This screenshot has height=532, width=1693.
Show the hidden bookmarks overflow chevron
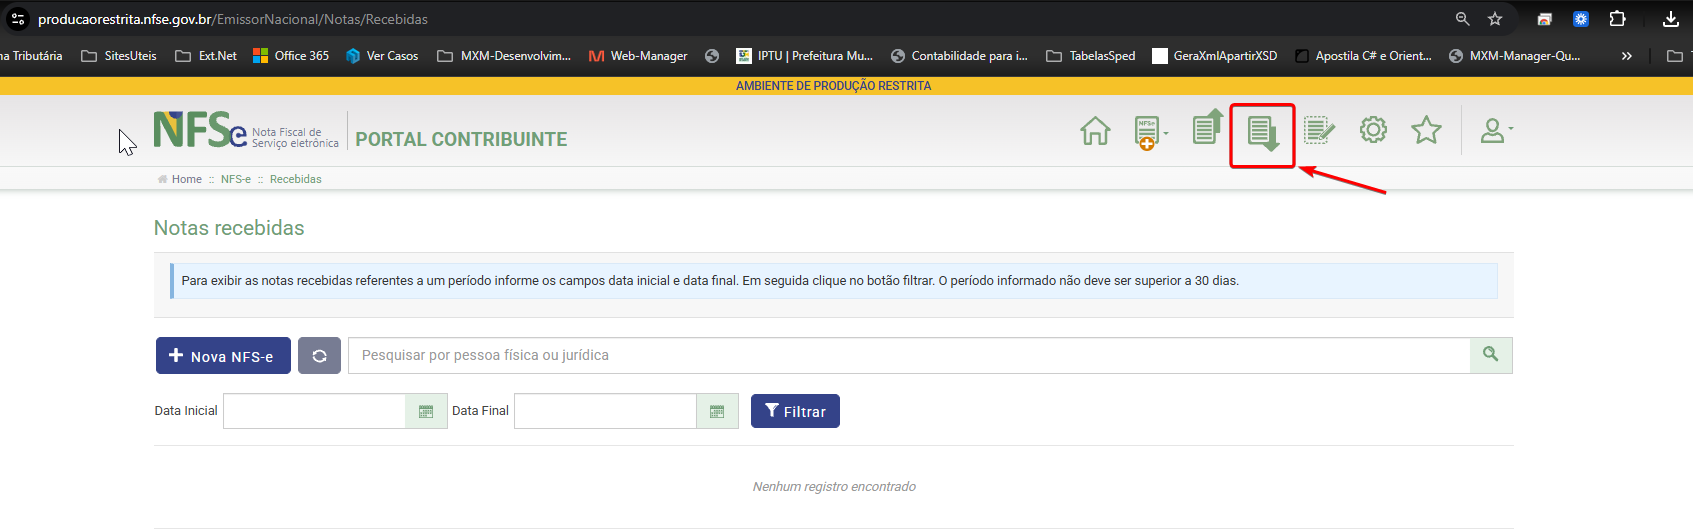click(x=1627, y=56)
